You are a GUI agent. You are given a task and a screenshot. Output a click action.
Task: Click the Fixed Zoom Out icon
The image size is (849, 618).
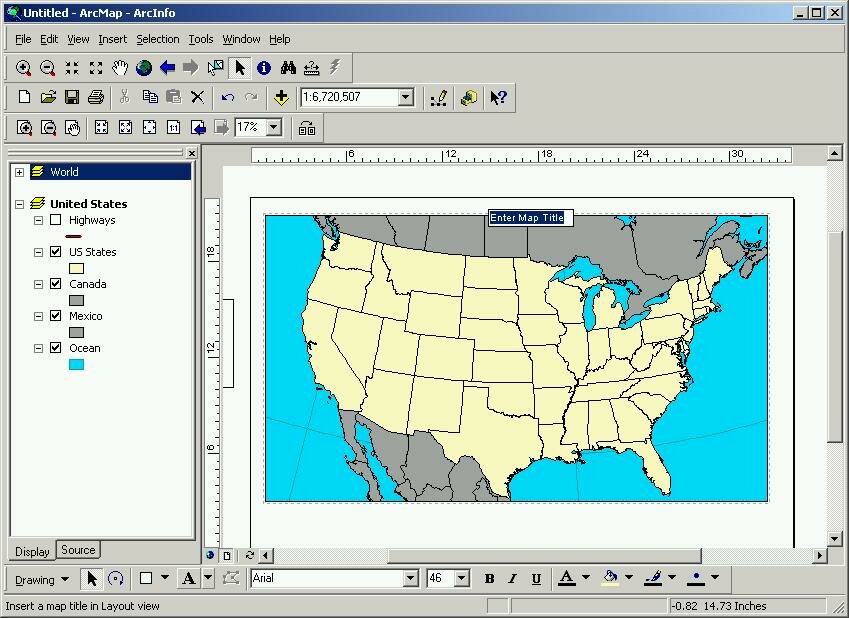click(96, 68)
